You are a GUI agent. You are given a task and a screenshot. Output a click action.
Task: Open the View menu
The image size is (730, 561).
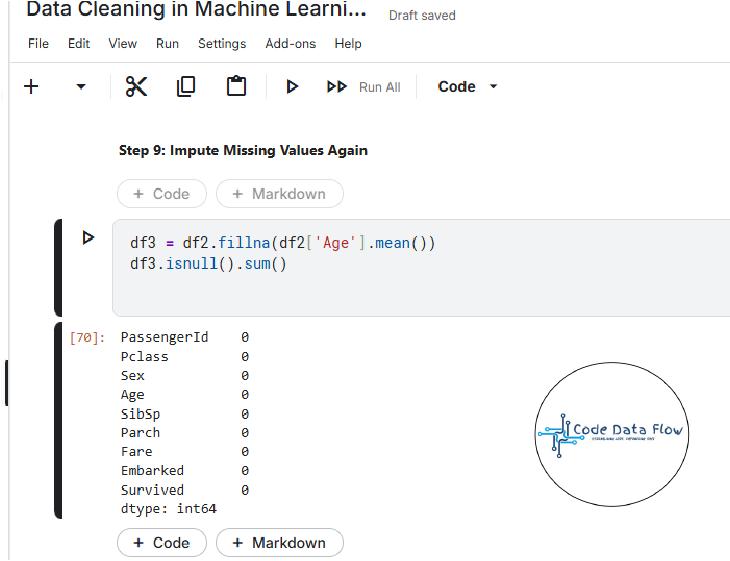point(122,44)
